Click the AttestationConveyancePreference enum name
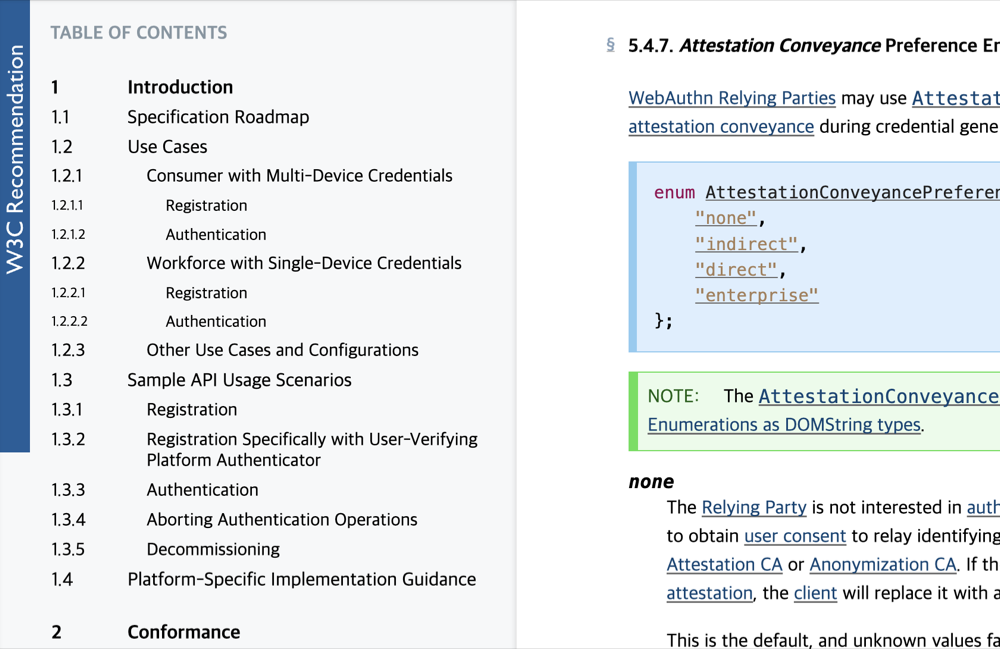Screen dimensions: 1000x649 (x=852, y=193)
